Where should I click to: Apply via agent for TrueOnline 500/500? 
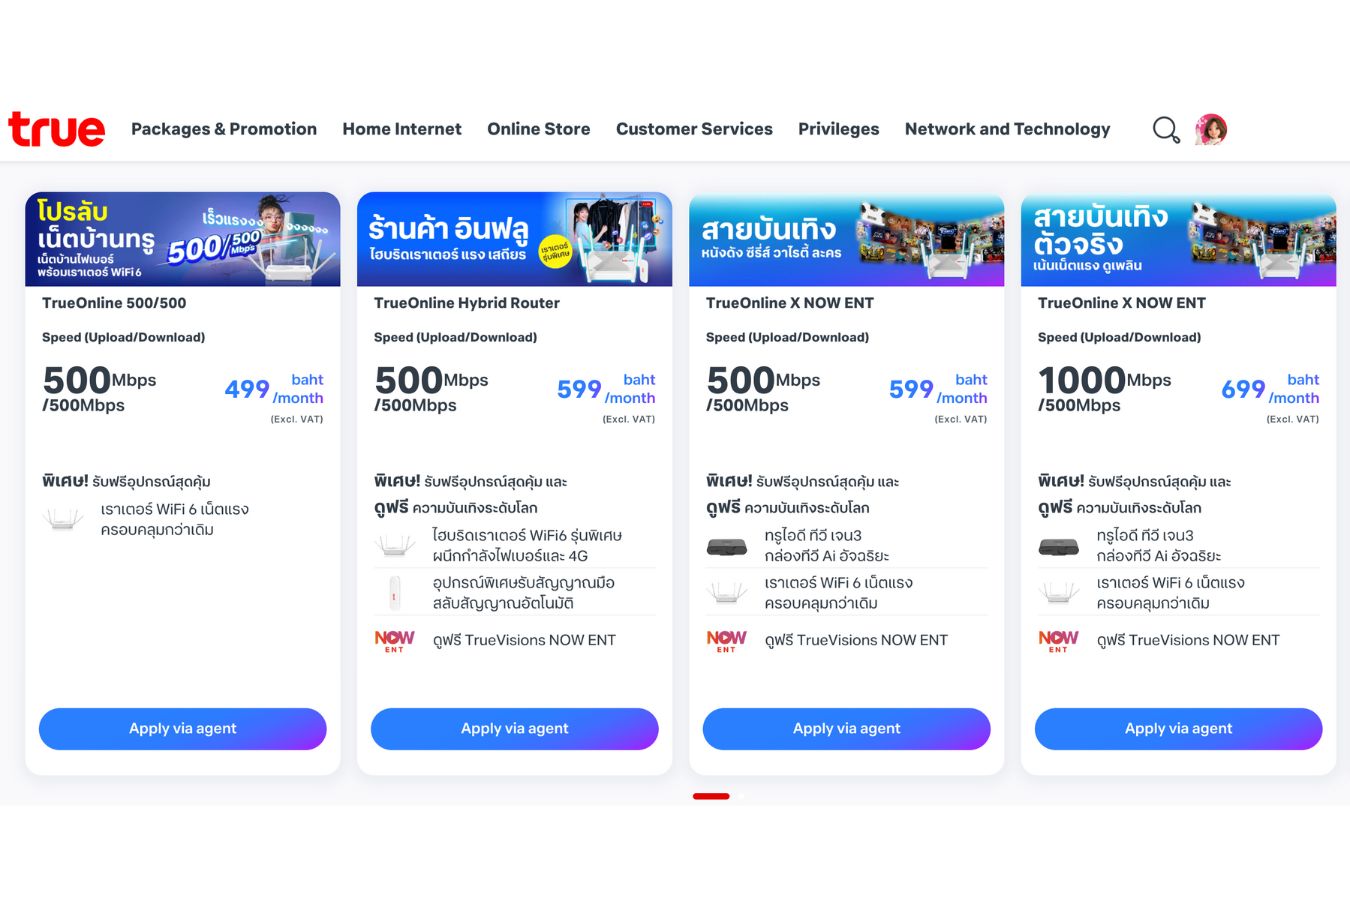183,729
